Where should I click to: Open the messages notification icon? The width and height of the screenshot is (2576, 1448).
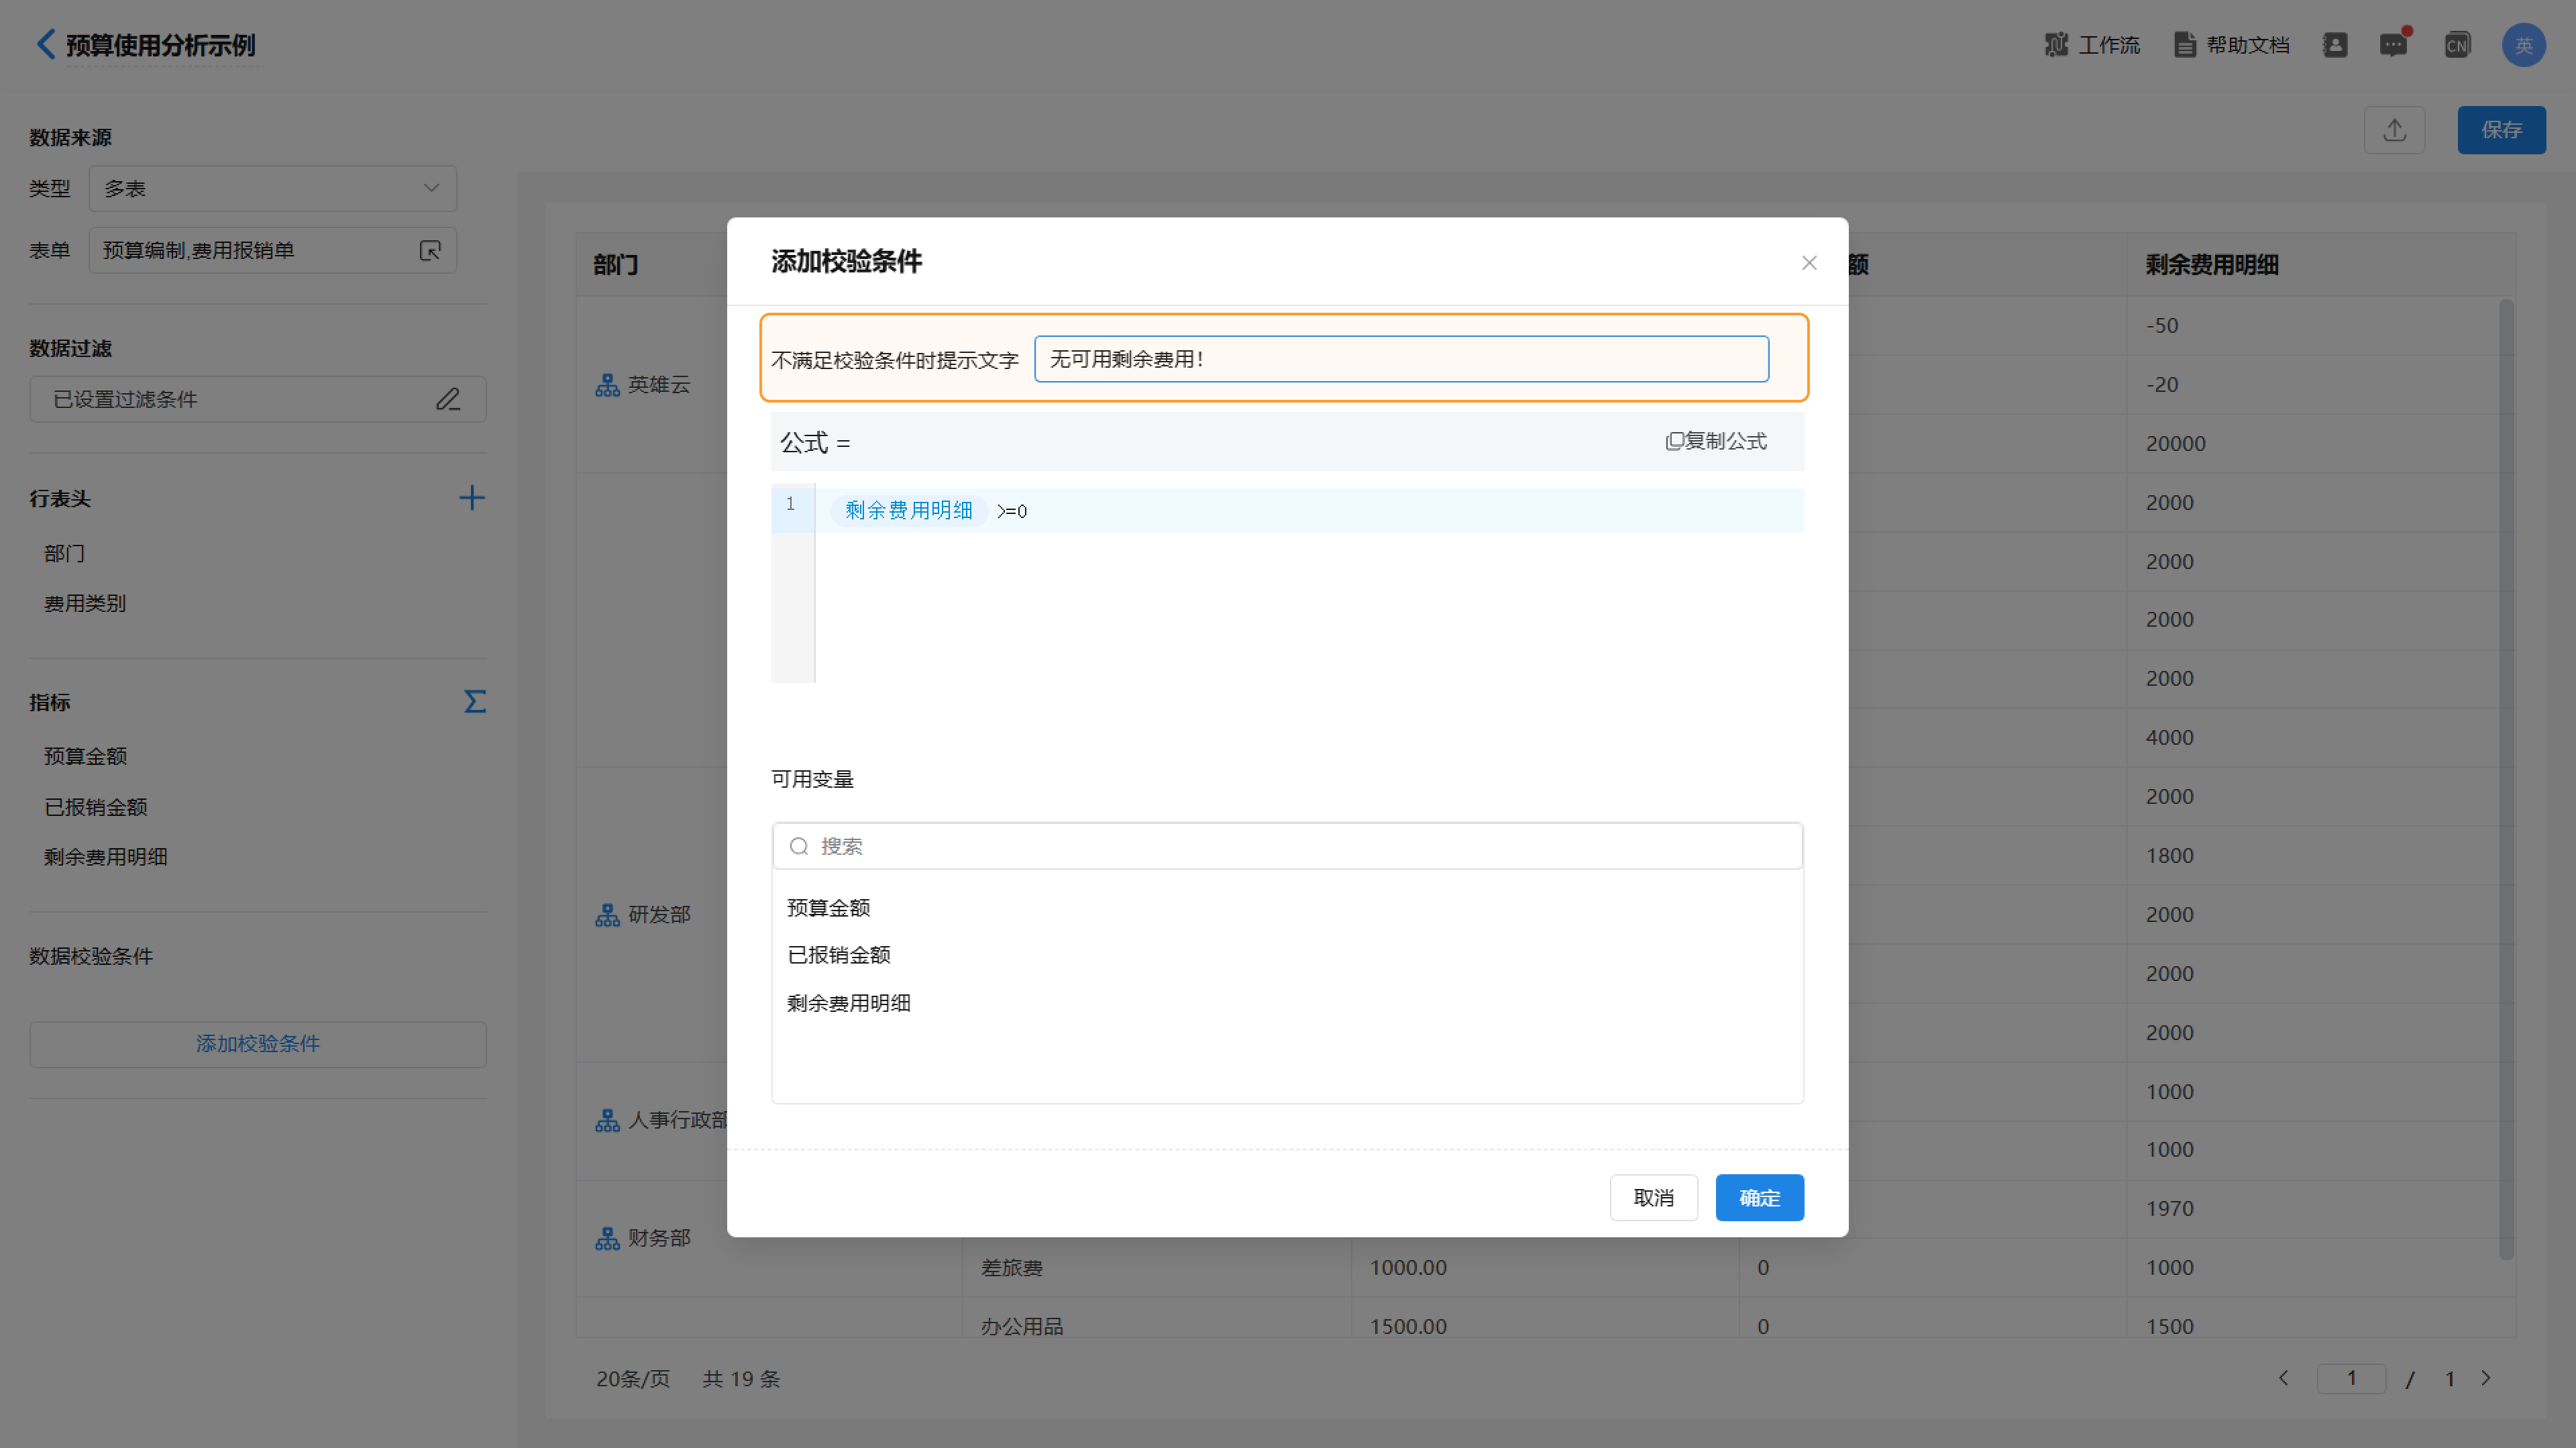pos(2393,45)
